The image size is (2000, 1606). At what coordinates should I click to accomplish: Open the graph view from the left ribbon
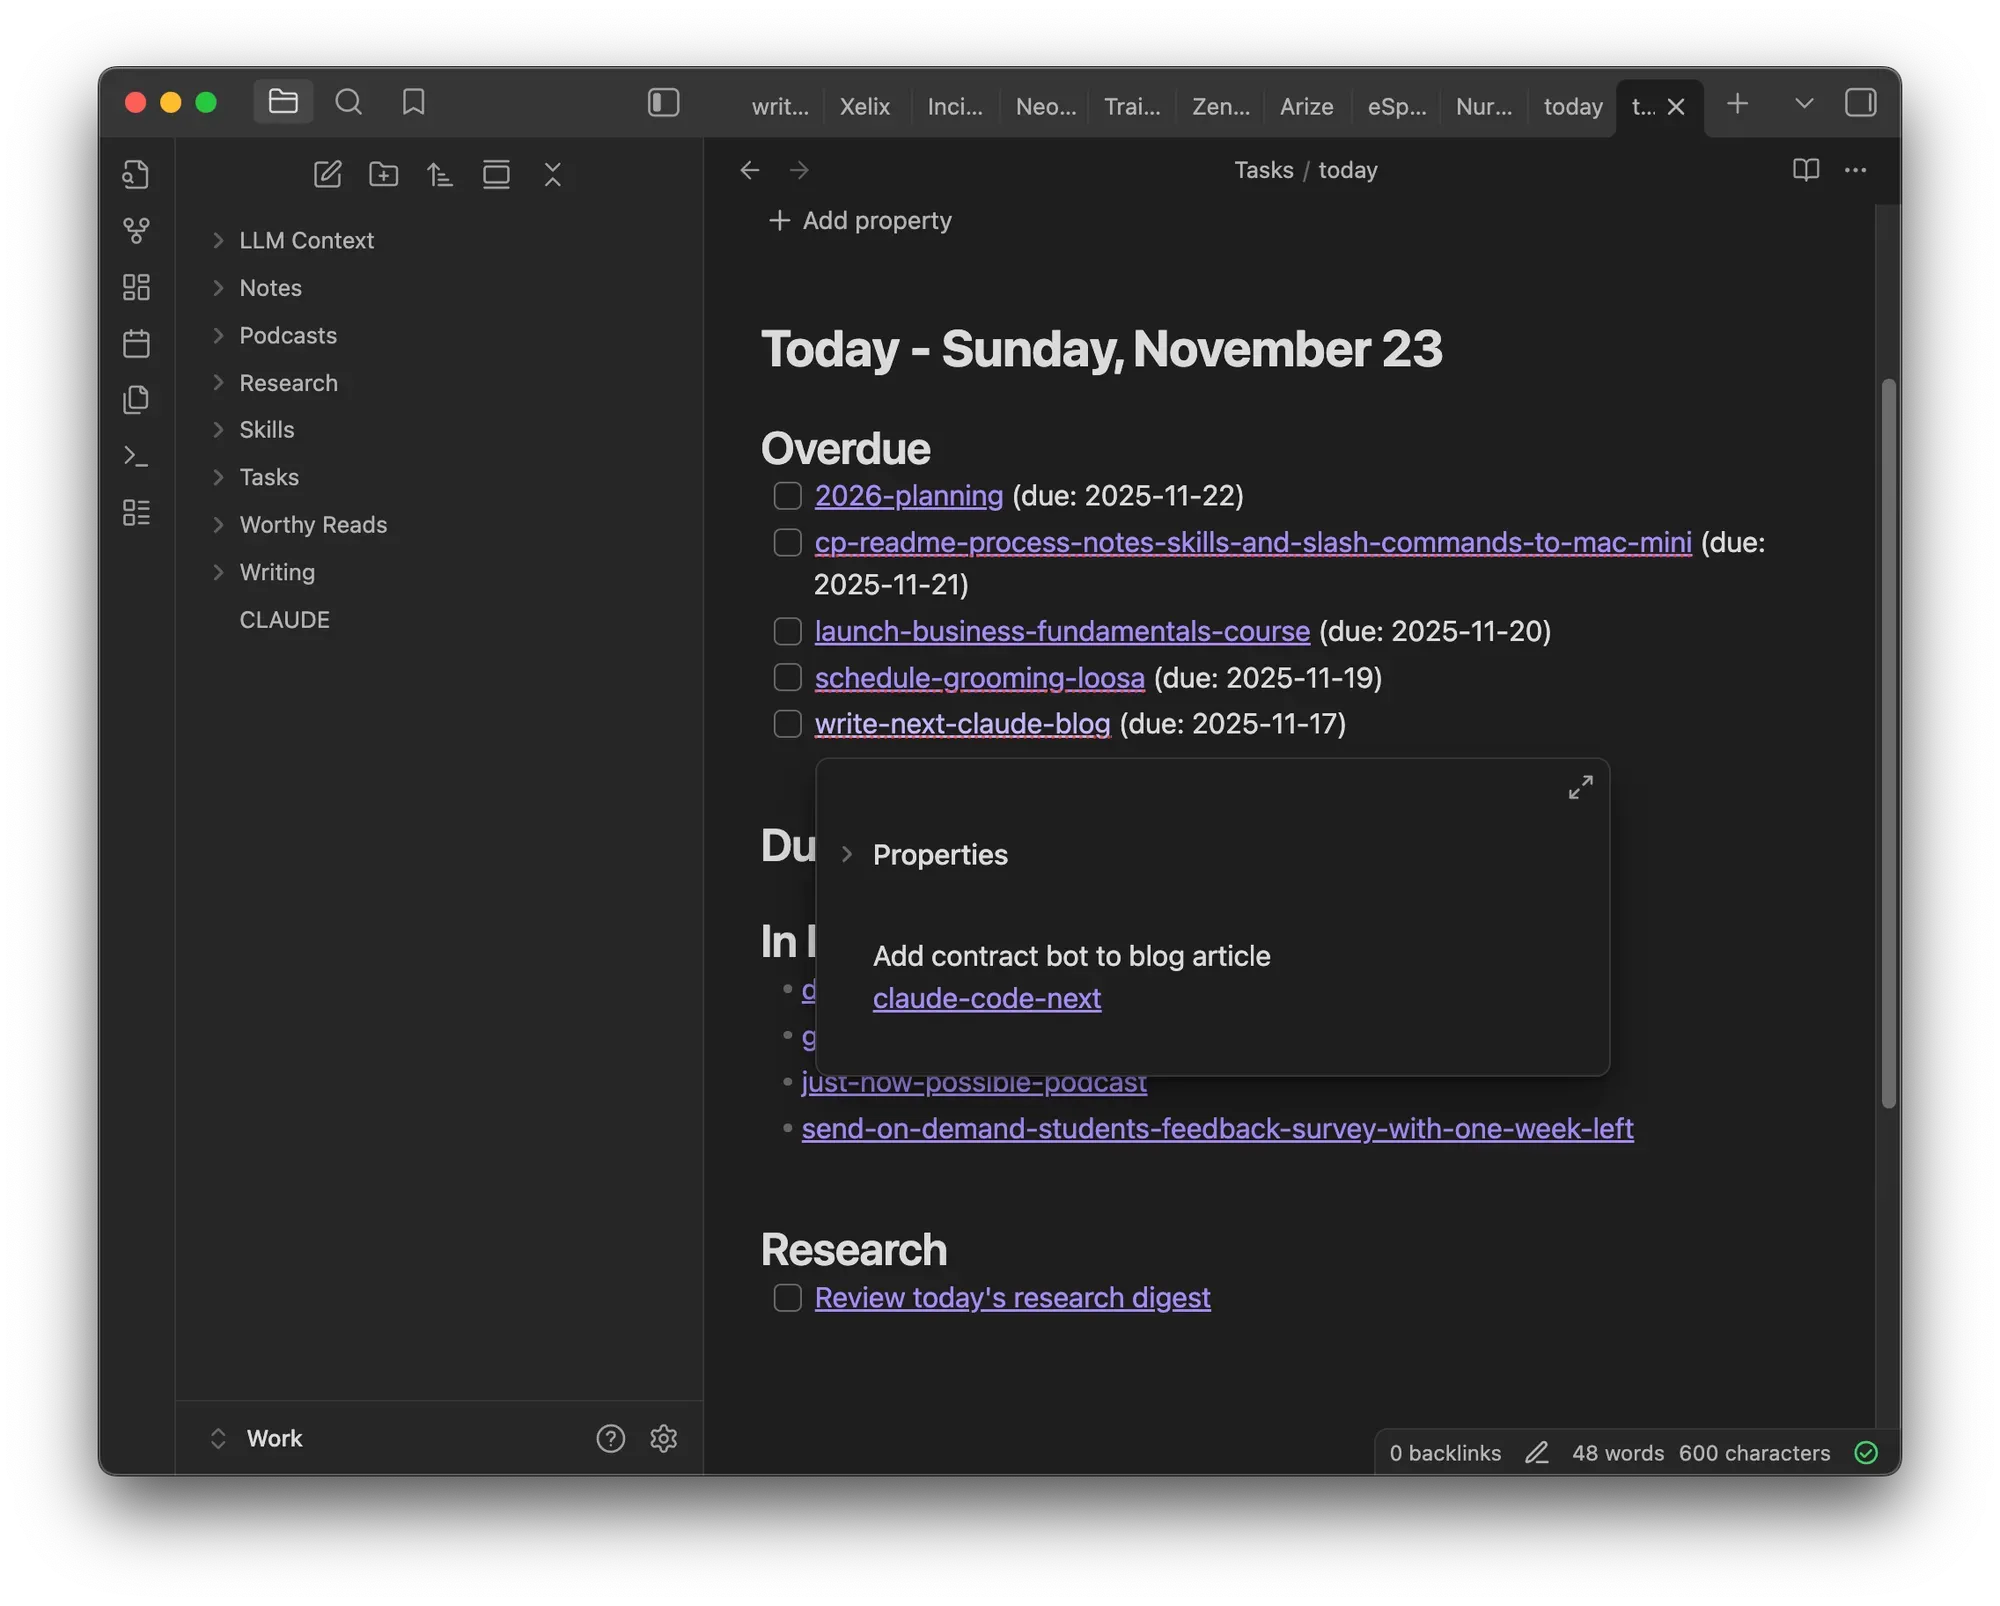[137, 231]
